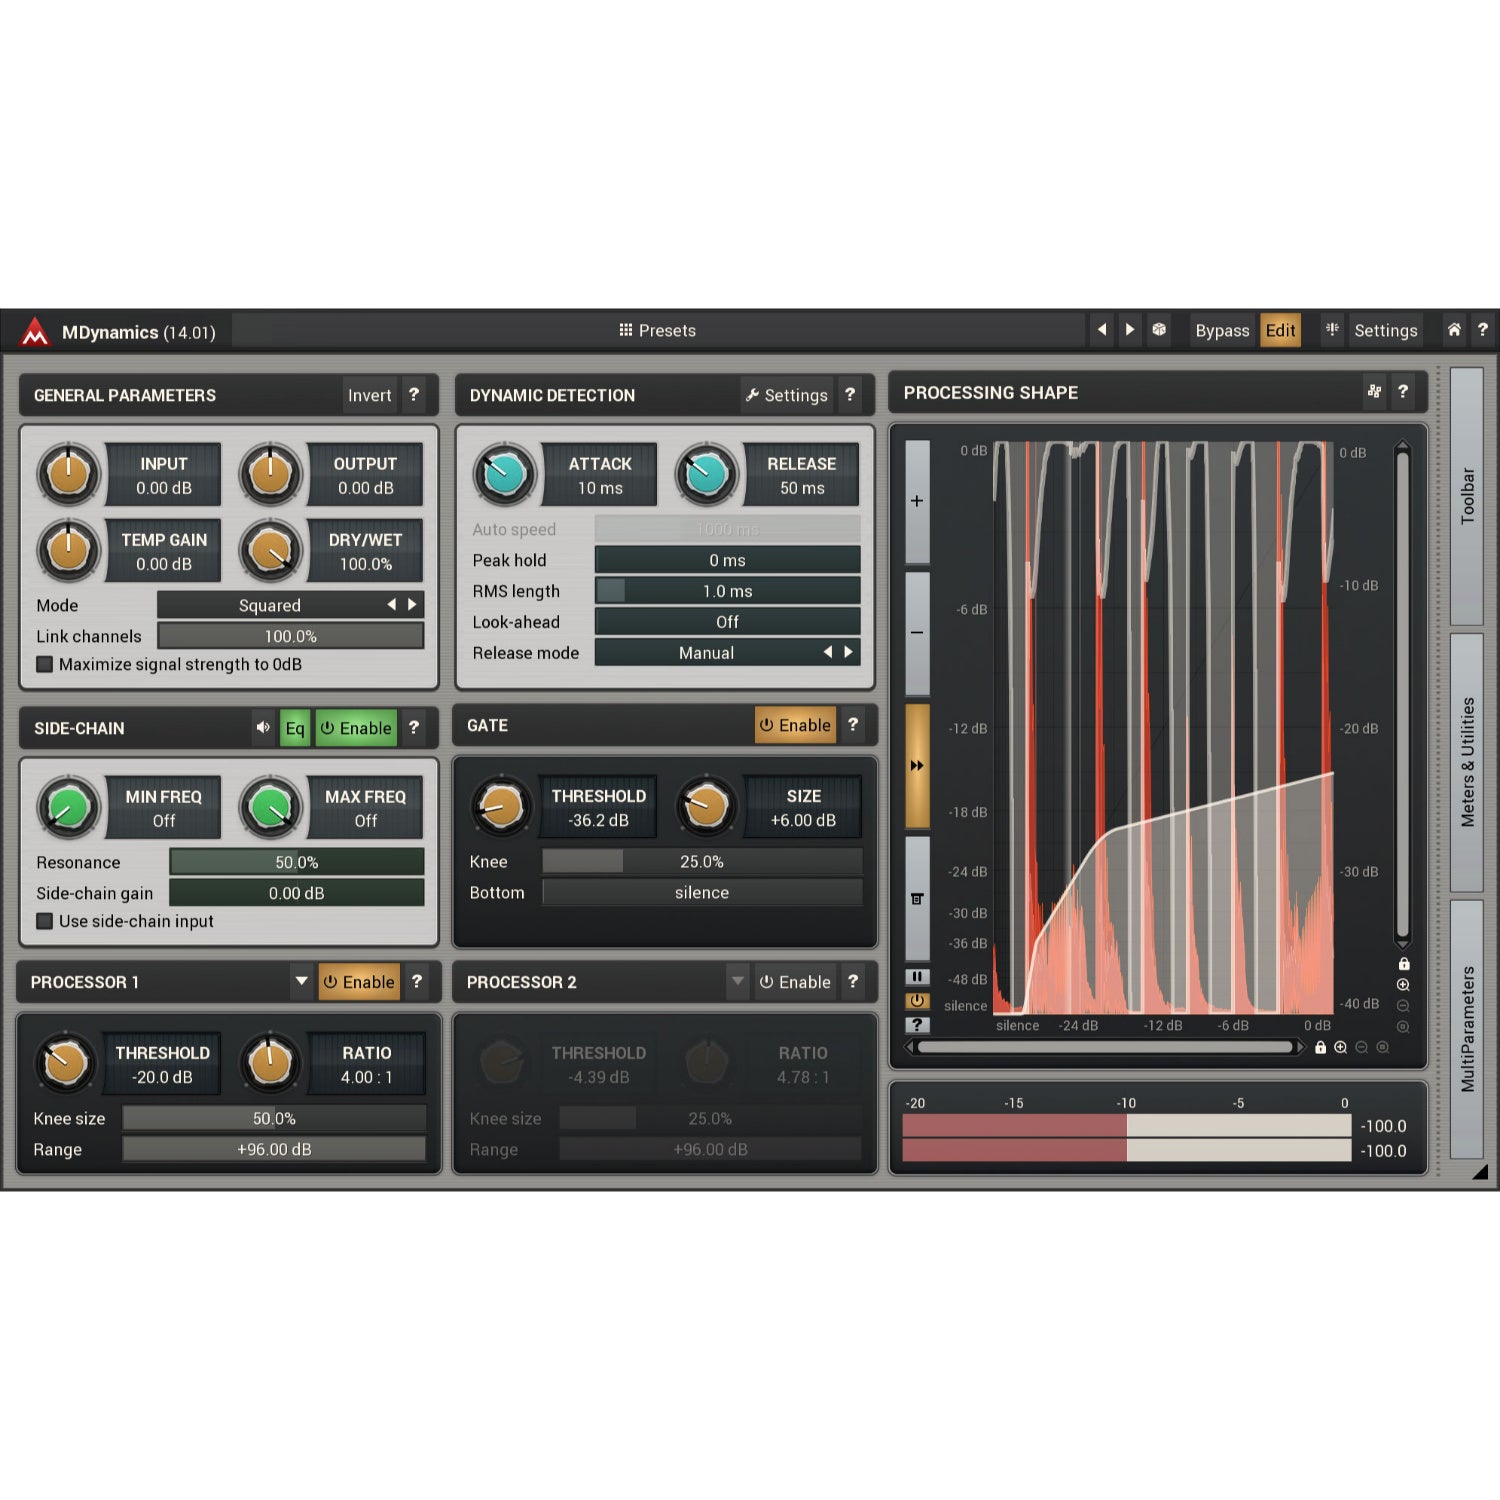Click Mode next arrow
This screenshot has width=1500, height=1500.
click(x=412, y=605)
